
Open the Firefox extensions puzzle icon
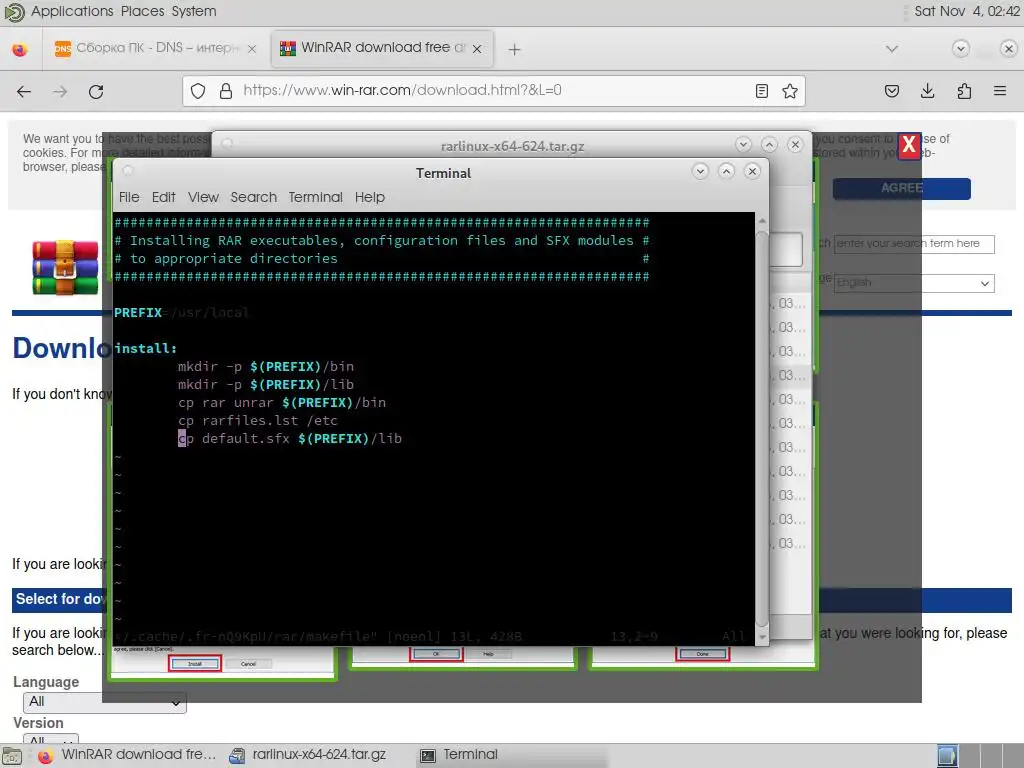(x=964, y=91)
